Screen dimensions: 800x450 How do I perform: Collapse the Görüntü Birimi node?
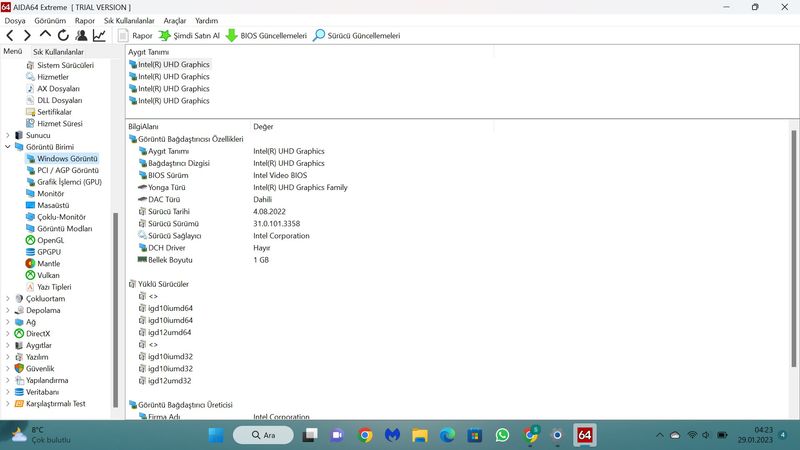click(8, 147)
